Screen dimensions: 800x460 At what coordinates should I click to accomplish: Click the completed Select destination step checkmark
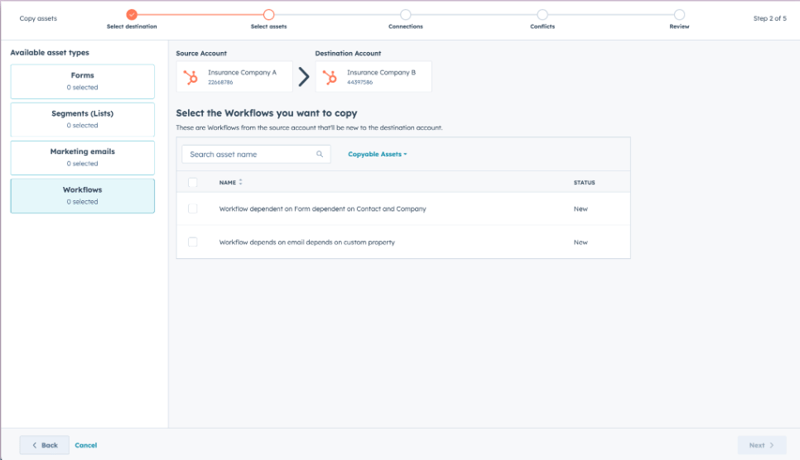[x=132, y=14]
